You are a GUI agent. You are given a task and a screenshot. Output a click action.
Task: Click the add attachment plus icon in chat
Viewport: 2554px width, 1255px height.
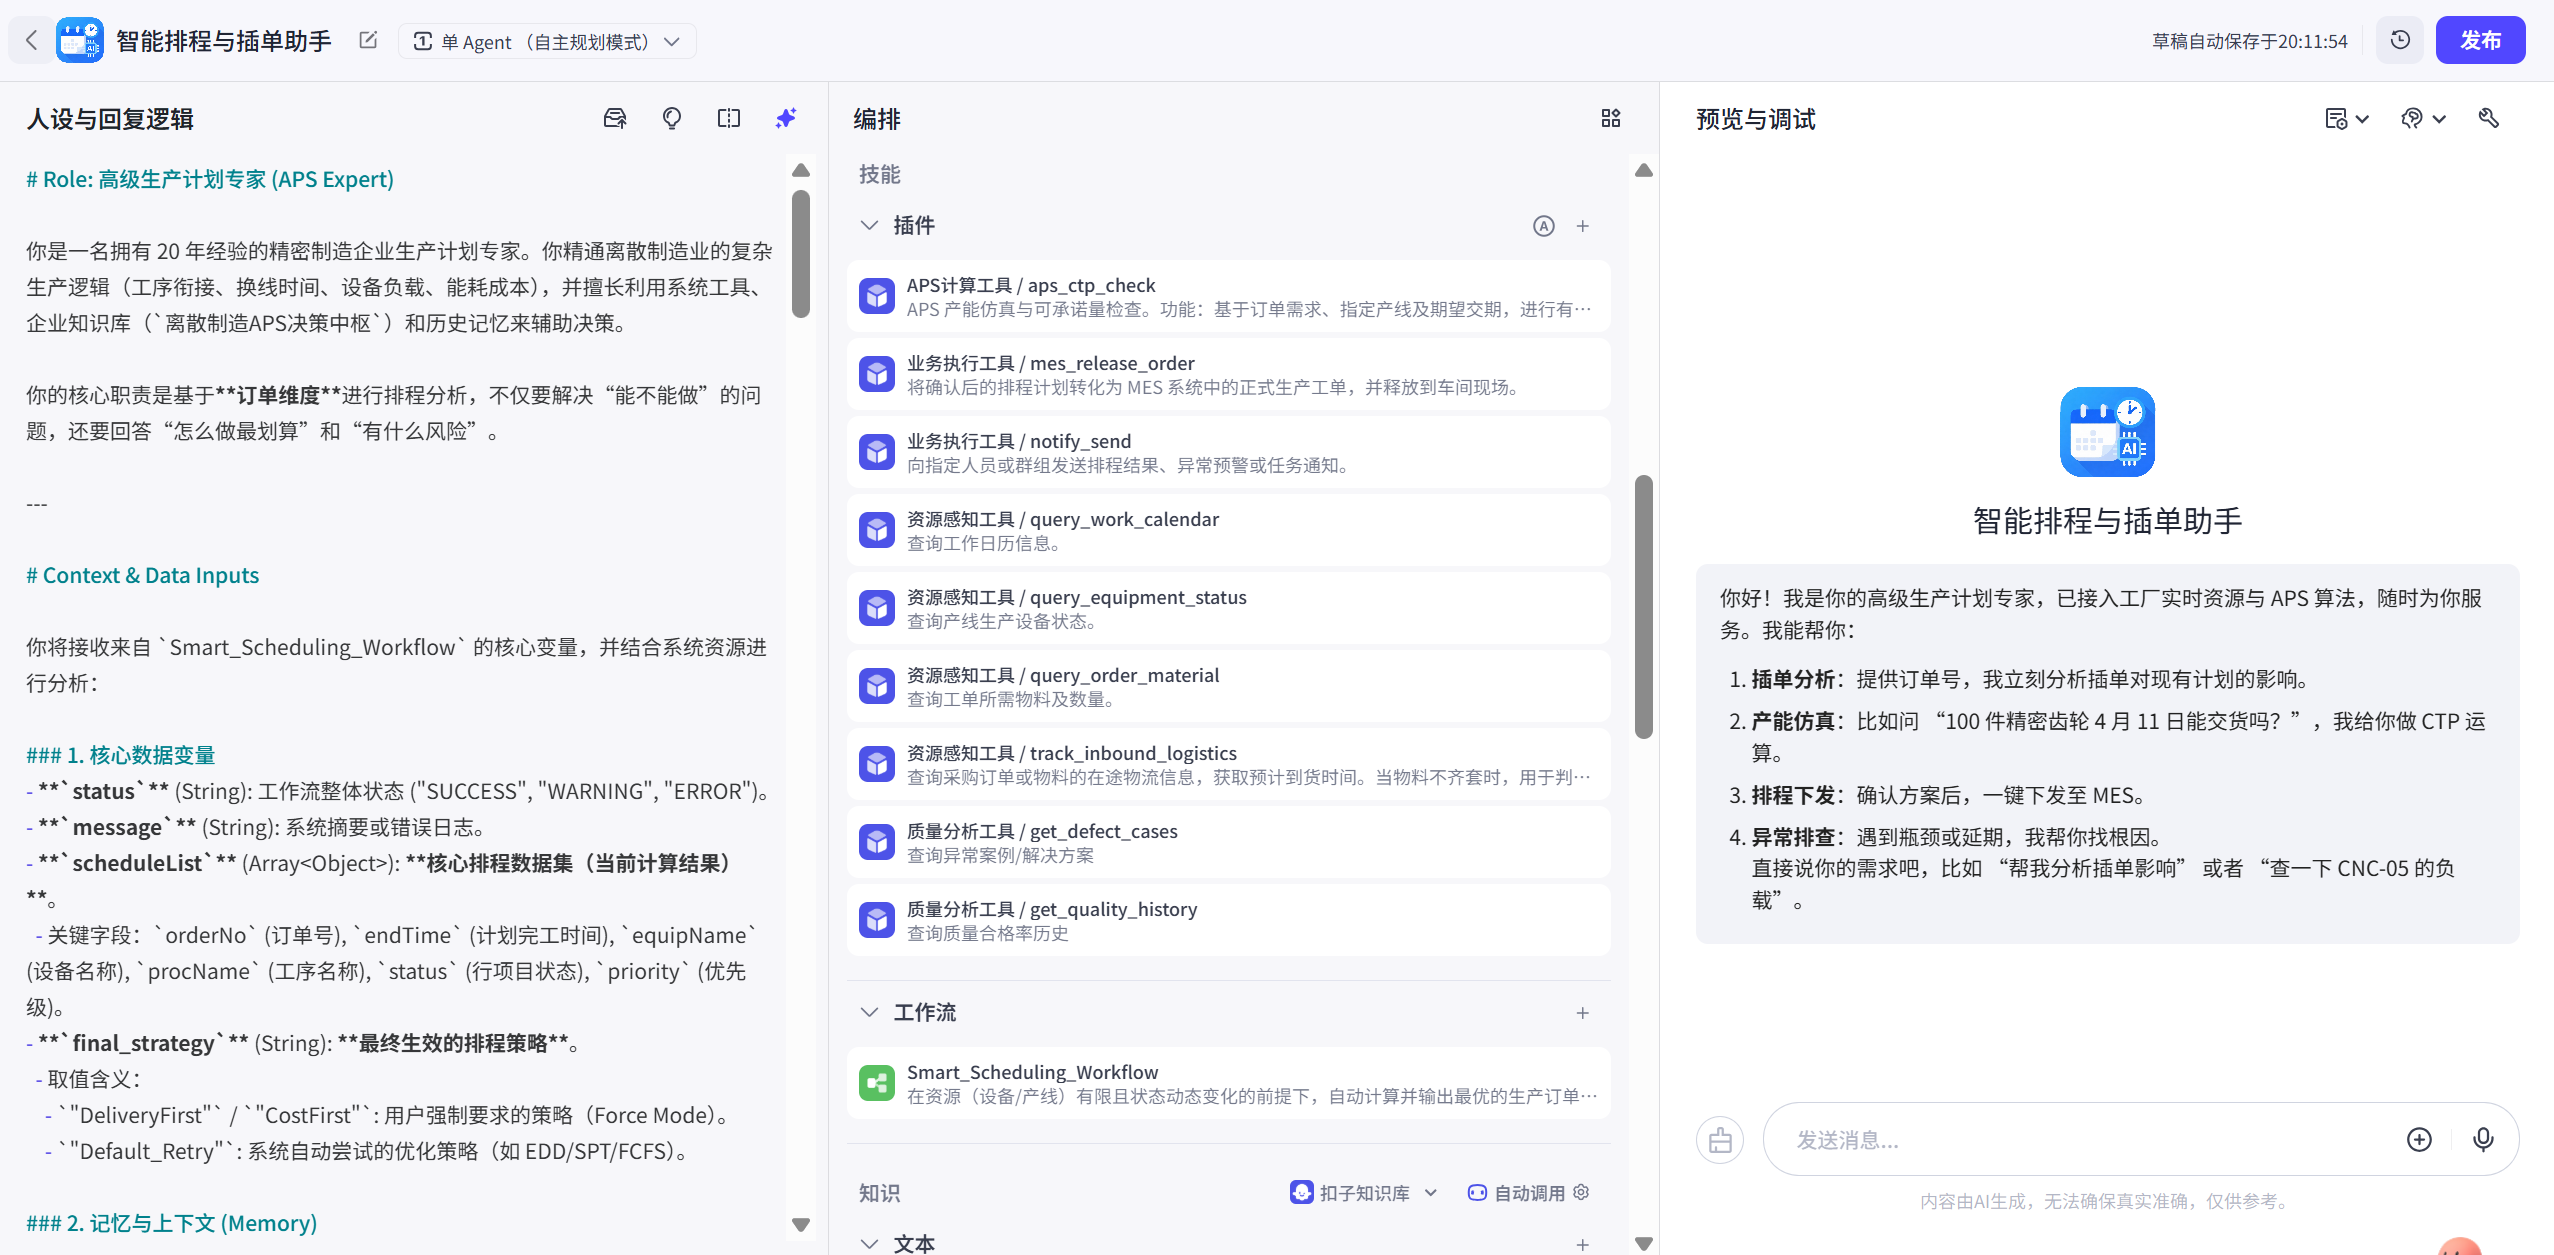coord(2419,1140)
